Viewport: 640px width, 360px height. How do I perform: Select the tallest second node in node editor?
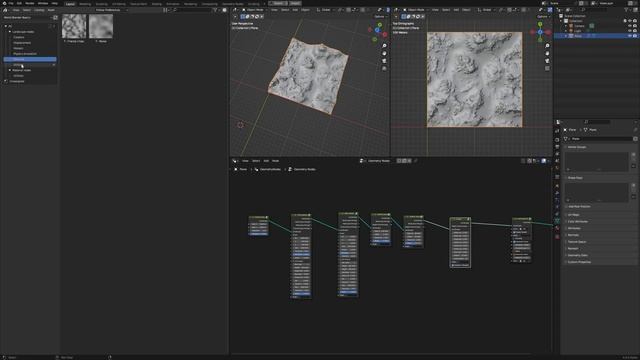click(301, 256)
